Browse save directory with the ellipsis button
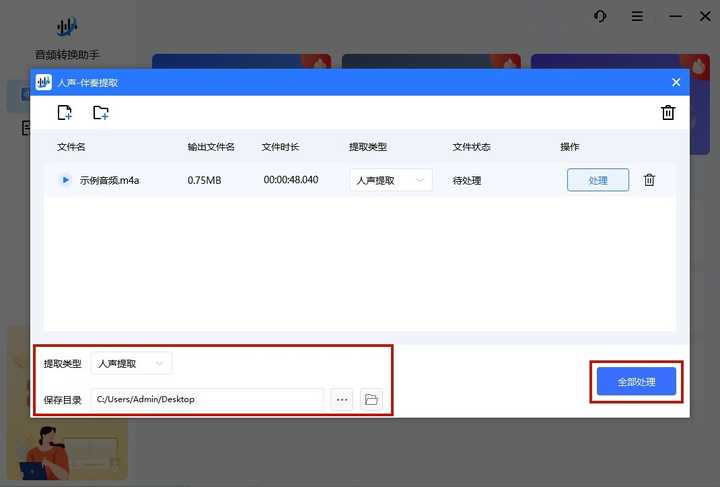 342,399
